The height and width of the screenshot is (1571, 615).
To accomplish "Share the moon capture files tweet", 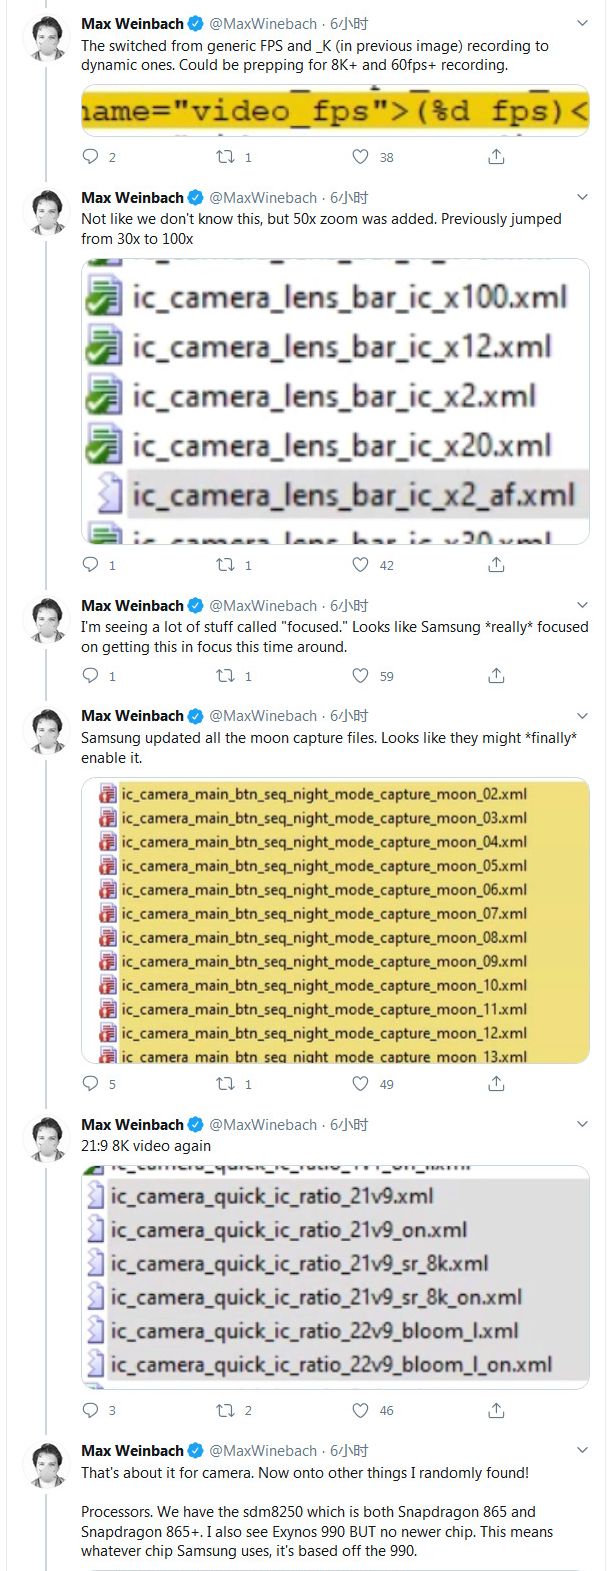I will (496, 1084).
